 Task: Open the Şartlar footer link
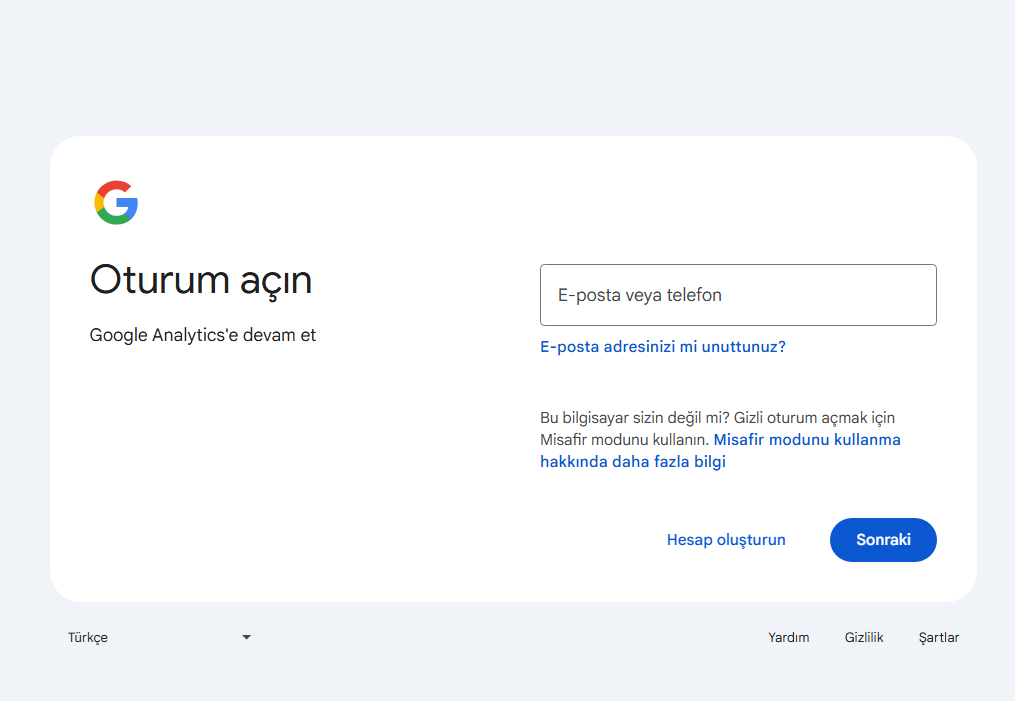[x=938, y=637]
